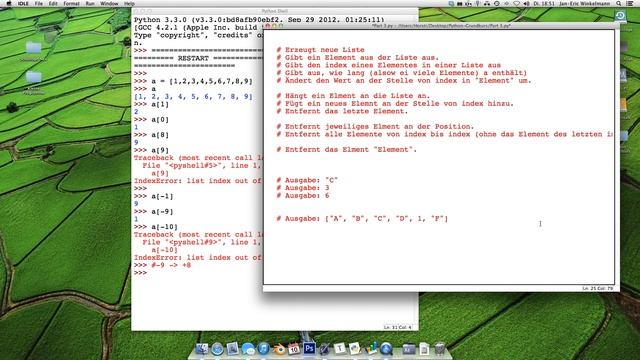Viewport: 640px width, 360px height.
Task: Open the blue round icon right of Numbers
Action: (x=386, y=349)
